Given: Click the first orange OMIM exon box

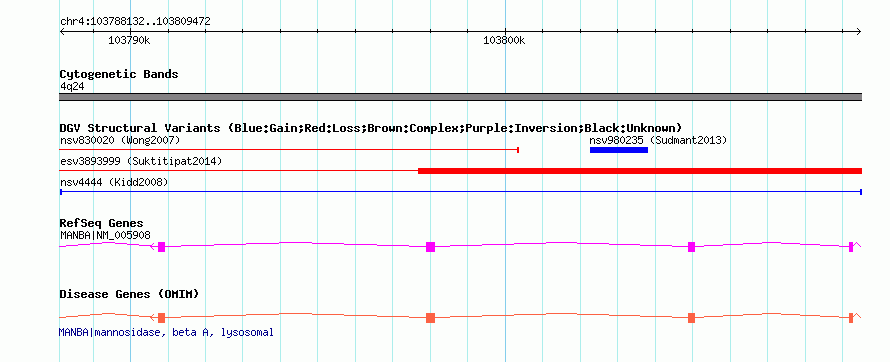Looking at the screenshot, I should coord(161,318).
